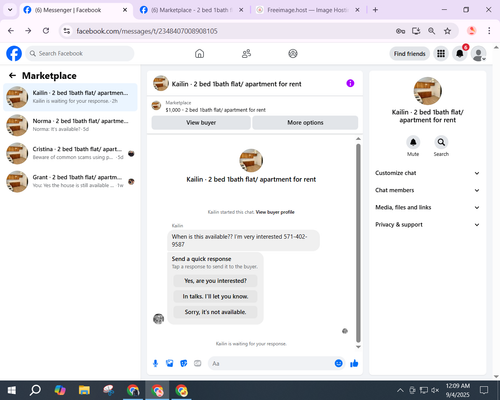This screenshot has width=500, height=400.
Task: Open the Kailin conversation in the list
Action: [x=70, y=97]
